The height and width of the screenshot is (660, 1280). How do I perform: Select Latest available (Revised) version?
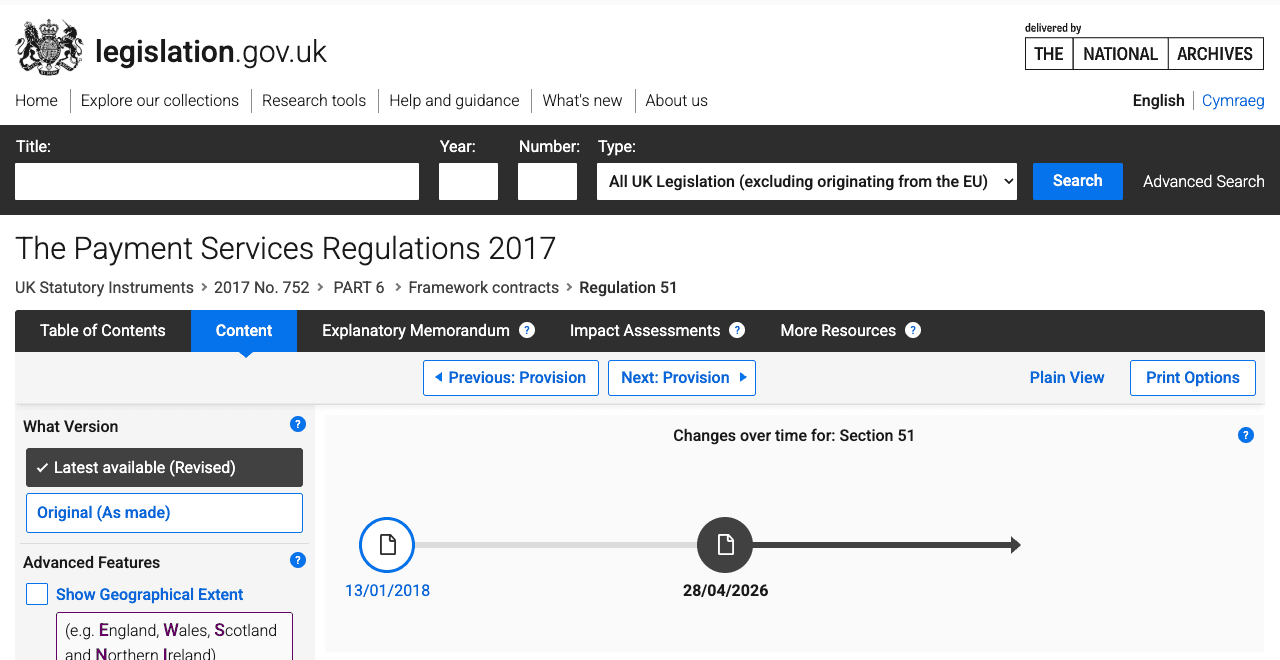[x=164, y=467]
